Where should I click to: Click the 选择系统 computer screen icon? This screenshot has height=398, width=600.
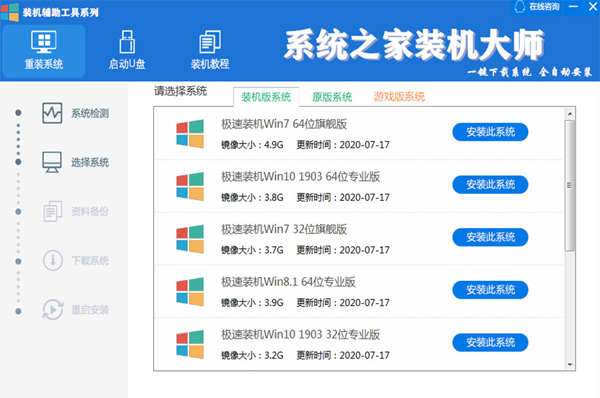[x=52, y=162]
